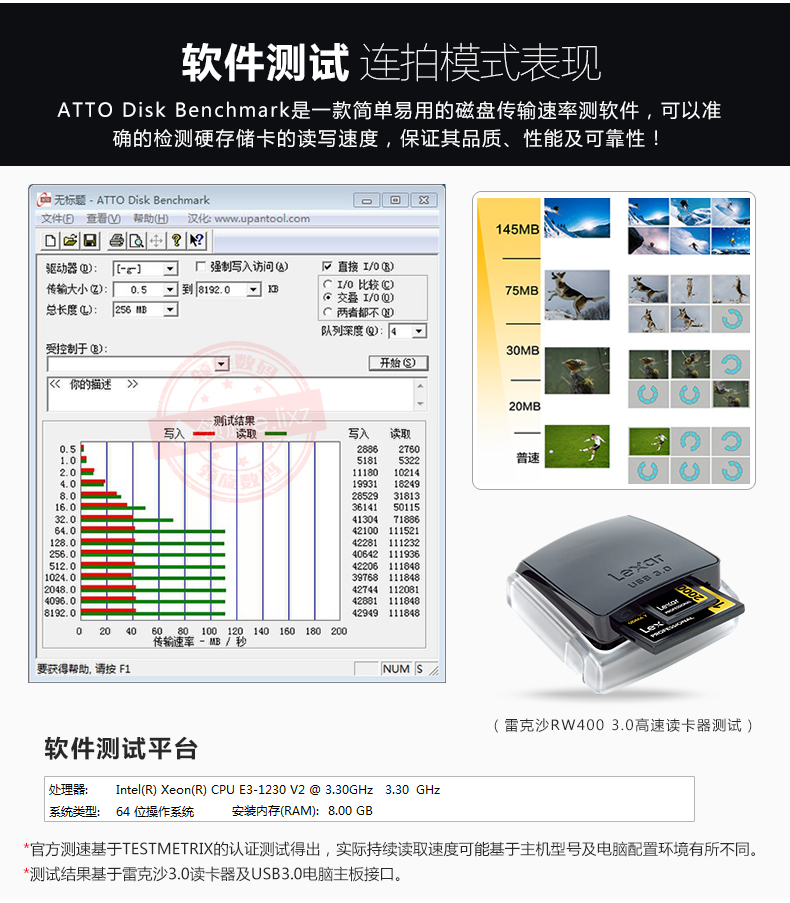Click write value 42949

(365, 613)
